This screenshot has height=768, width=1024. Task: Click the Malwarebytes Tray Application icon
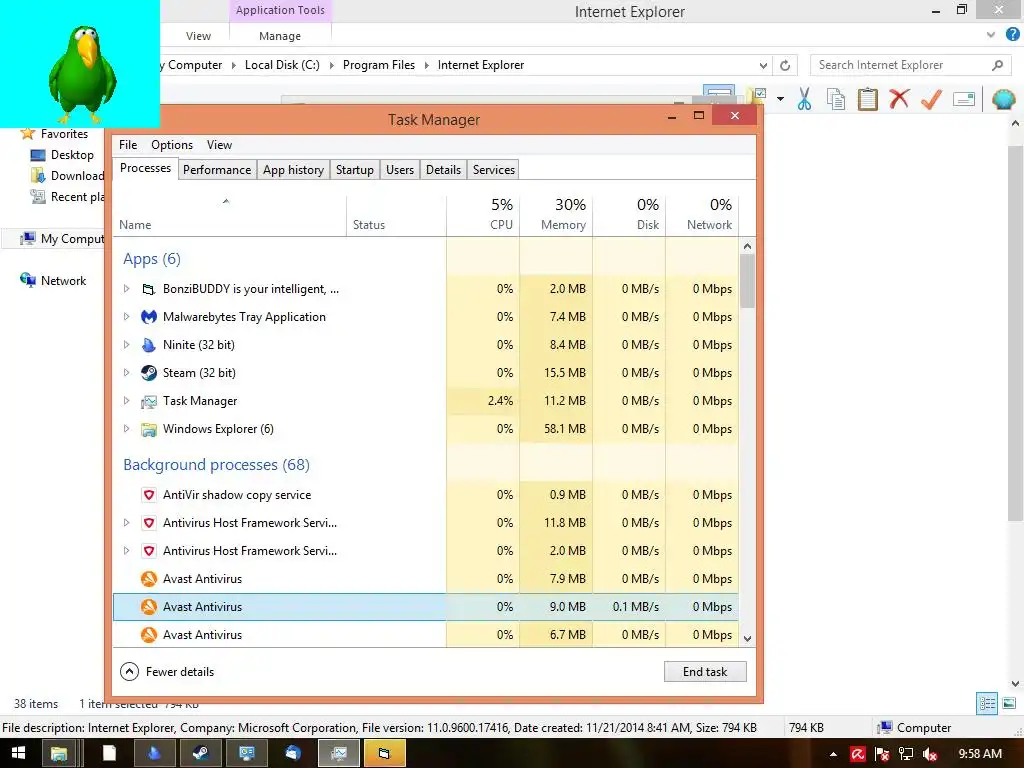point(149,317)
